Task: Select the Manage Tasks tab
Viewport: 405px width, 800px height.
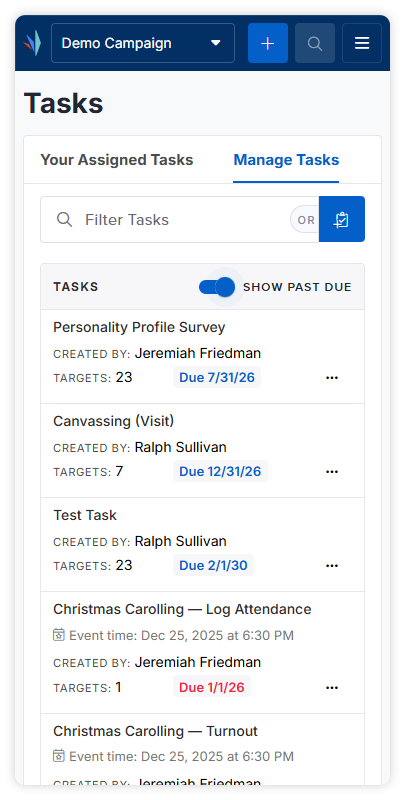Action: [x=286, y=160]
